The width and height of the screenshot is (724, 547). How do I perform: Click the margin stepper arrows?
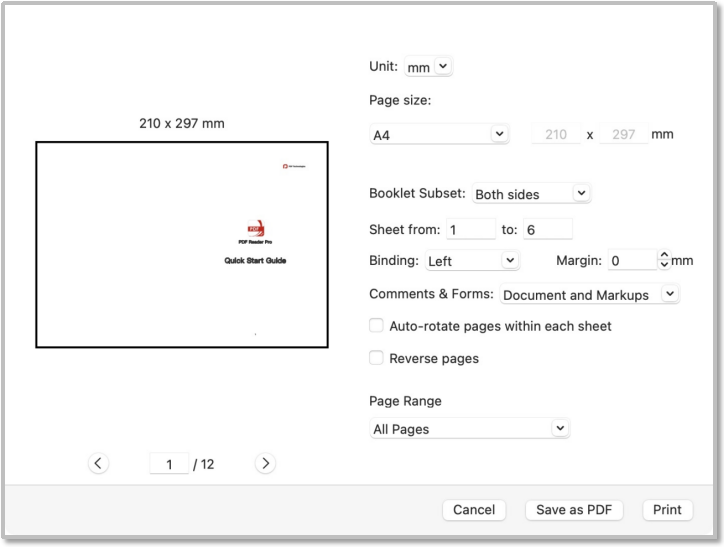click(664, 261)
